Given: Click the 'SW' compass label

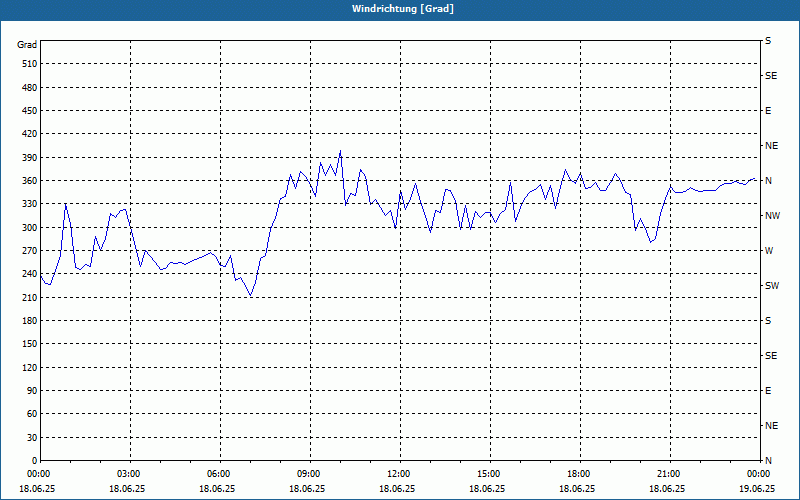Looking at the screenshot, I should pos(772,286).
